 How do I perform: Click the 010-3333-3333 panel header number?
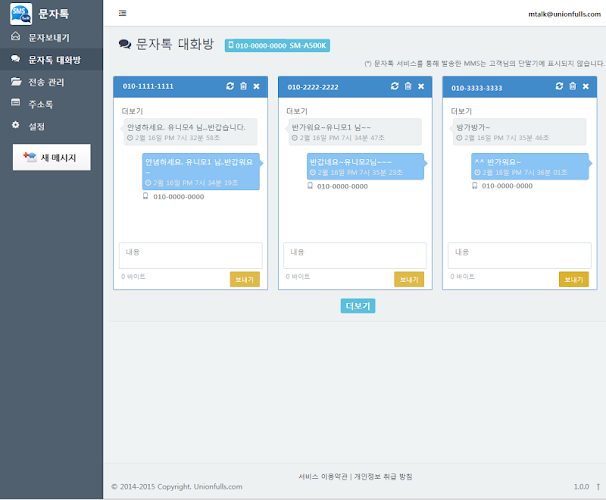pos(477,88)
